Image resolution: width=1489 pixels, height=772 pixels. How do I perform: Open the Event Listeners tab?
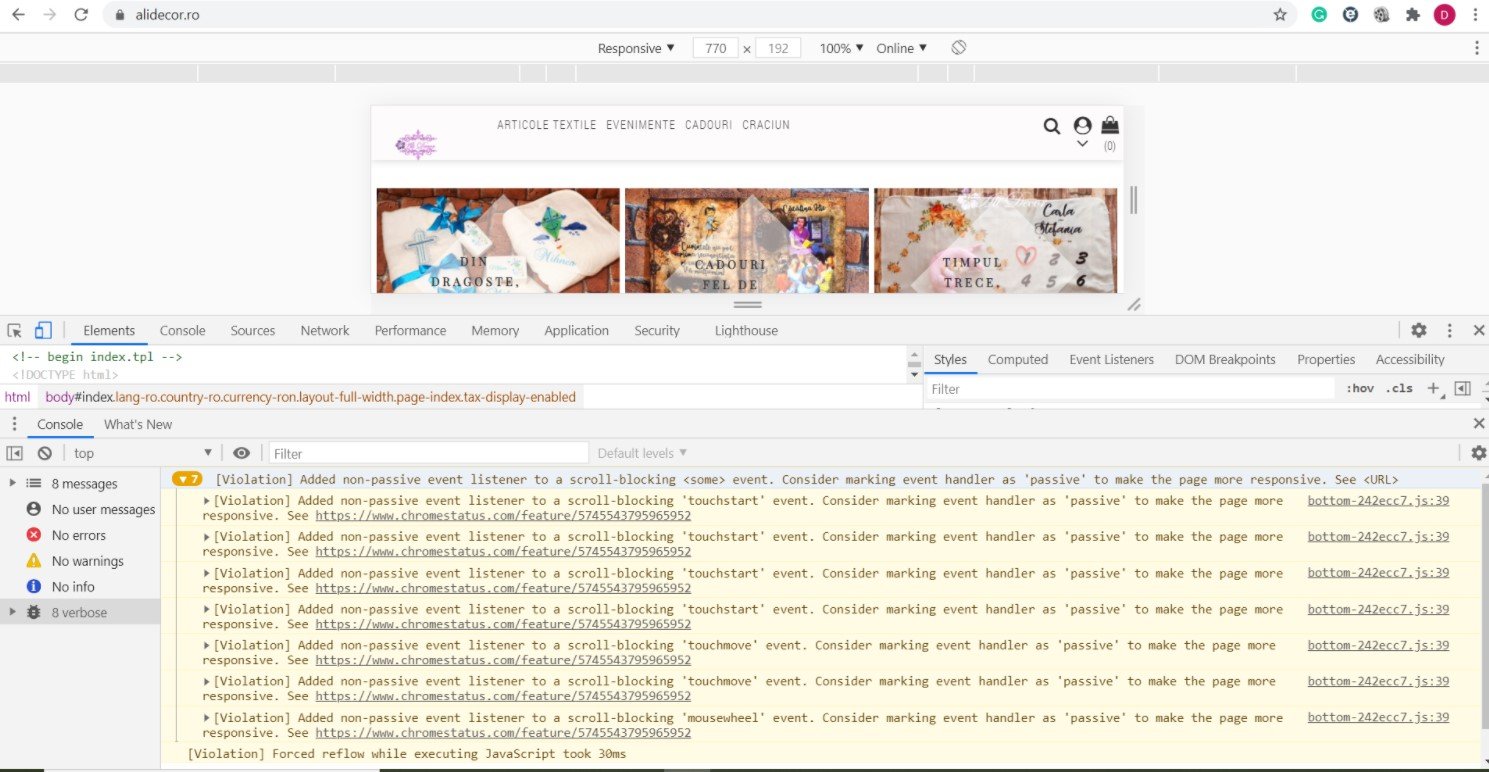pos(1111,360)
